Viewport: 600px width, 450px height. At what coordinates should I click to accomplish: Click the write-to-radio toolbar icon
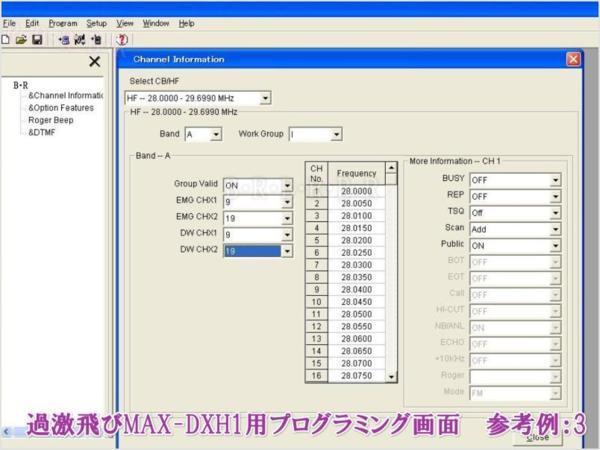tap(96, 39)
